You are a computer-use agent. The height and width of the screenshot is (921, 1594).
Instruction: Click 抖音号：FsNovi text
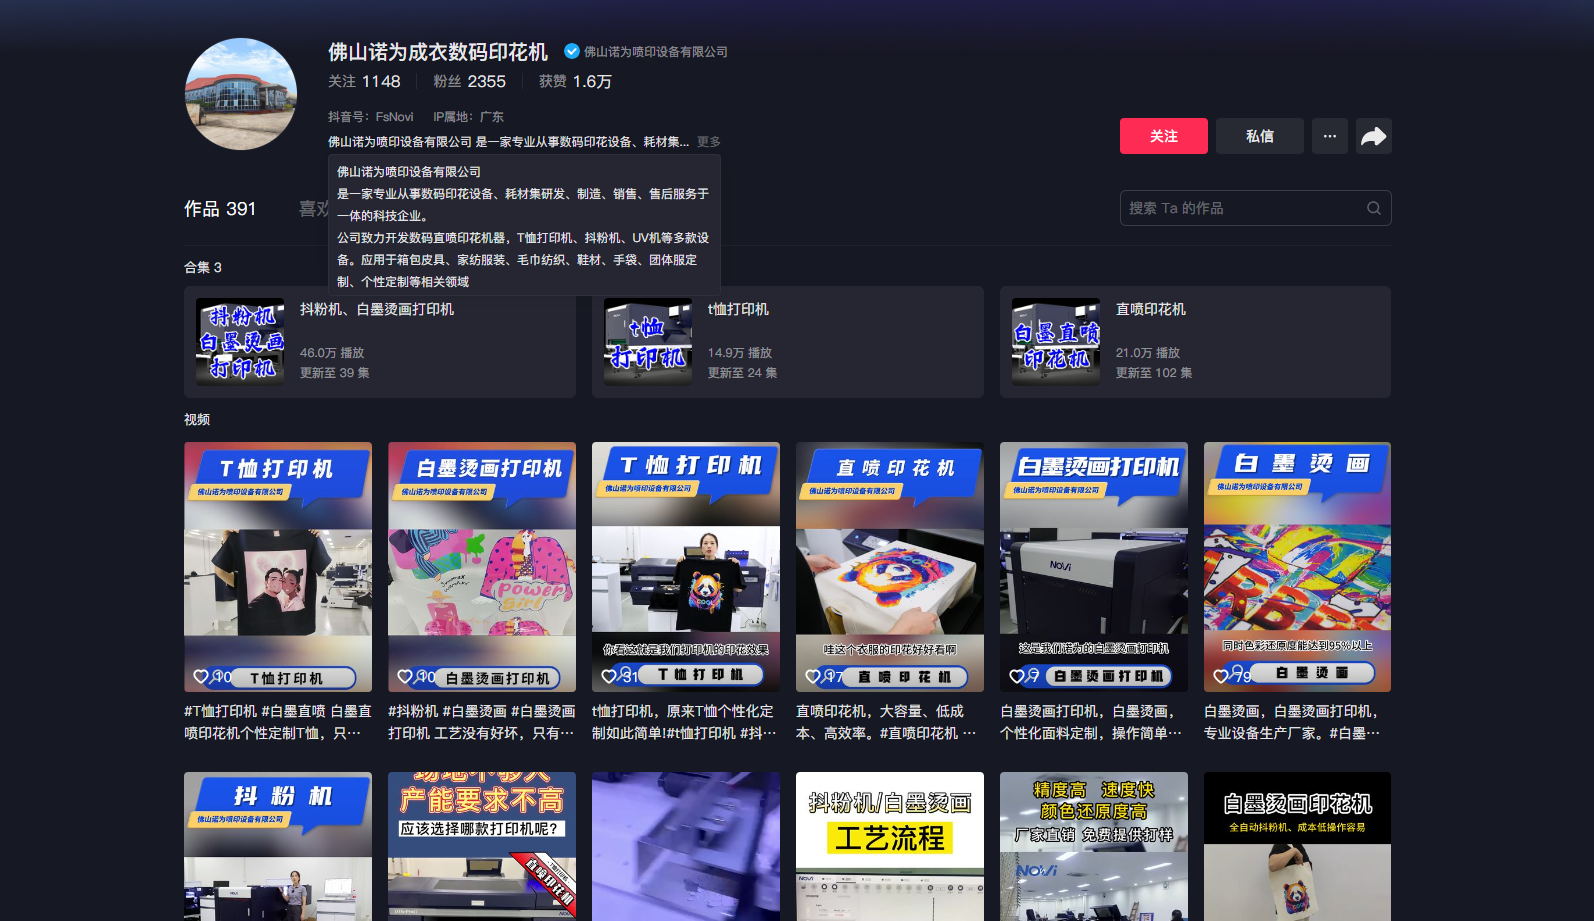[370, 117]
